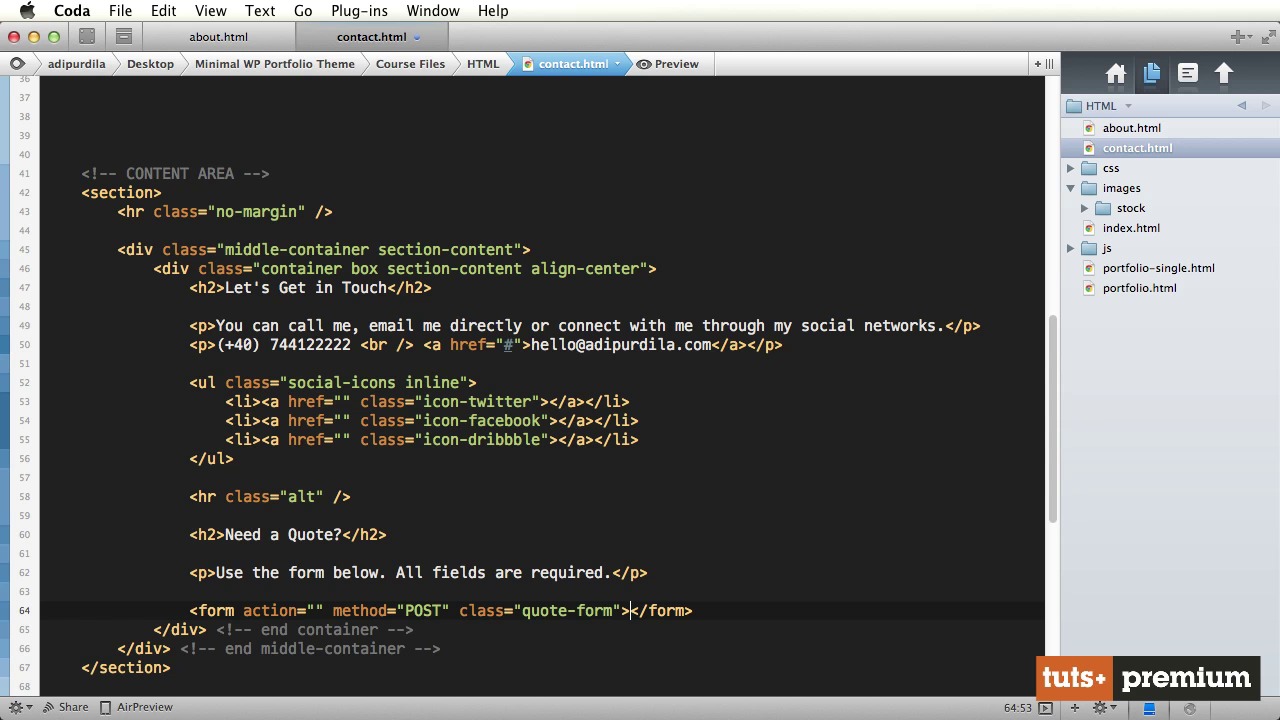Click the eye icon at path bar start
Viewport: 1280px width, 720px height.
(17, 64)
